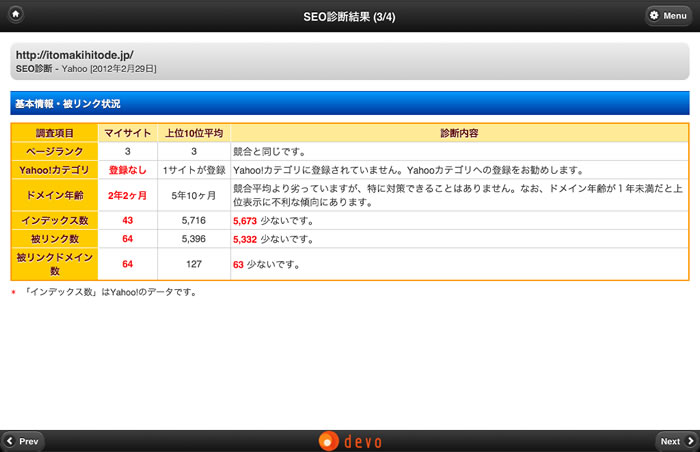Click the 5,673 少ないです diagnosis
Image resolution: width=700 pixels, height=452 pixels.
coord(274,221)
